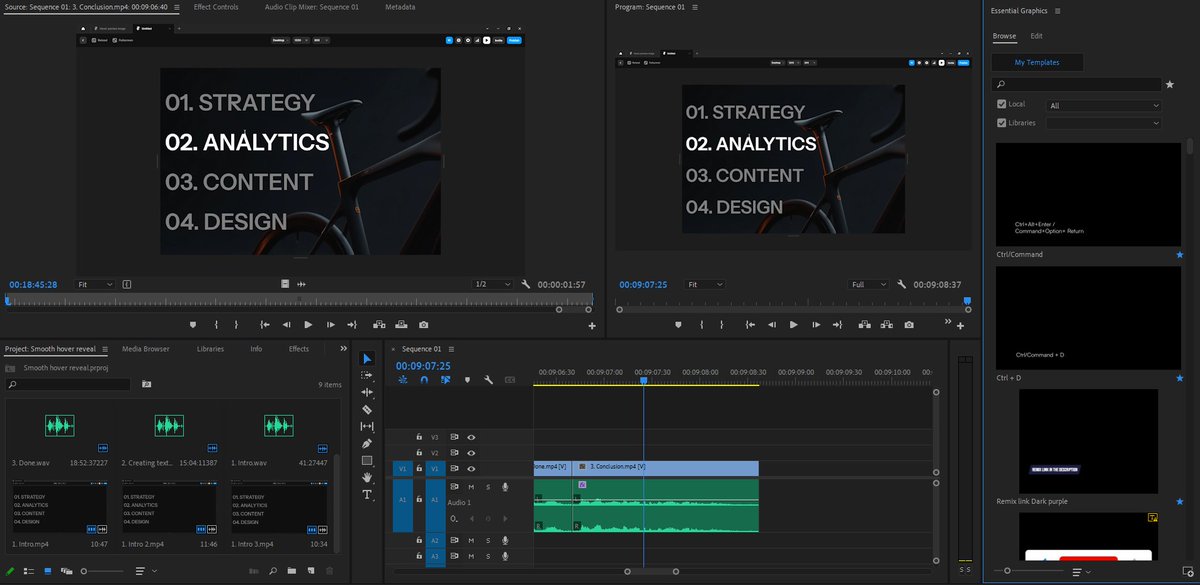
Task: Play the Program monitor sequence
Action: [x=793, y=325]
